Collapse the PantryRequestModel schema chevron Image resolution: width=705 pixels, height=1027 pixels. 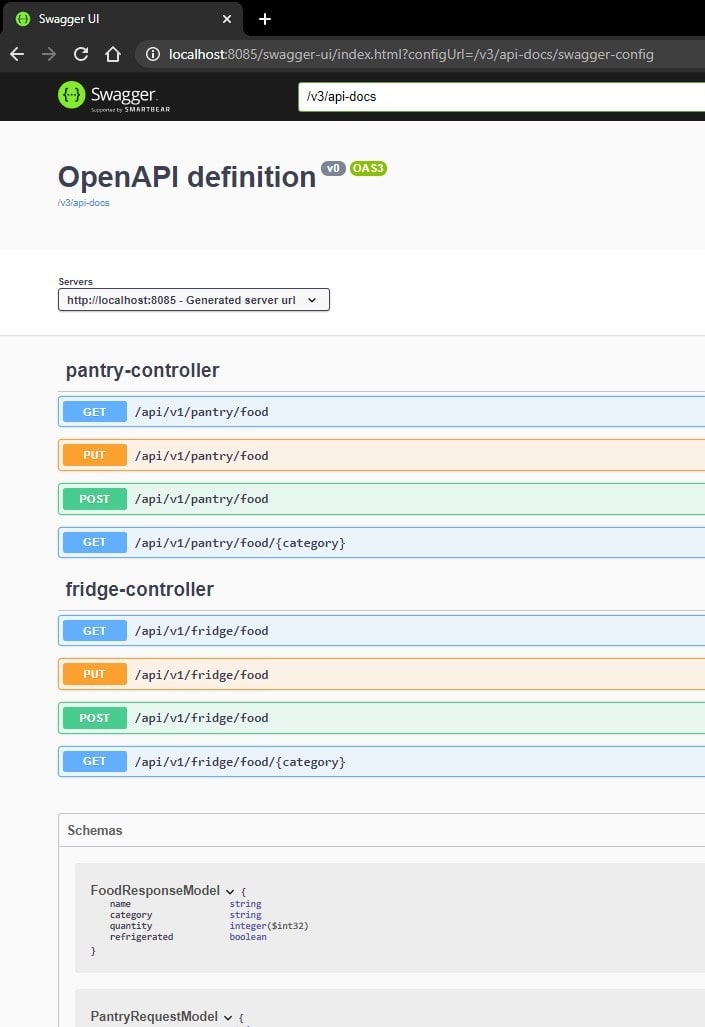(x=228, y=1017)
